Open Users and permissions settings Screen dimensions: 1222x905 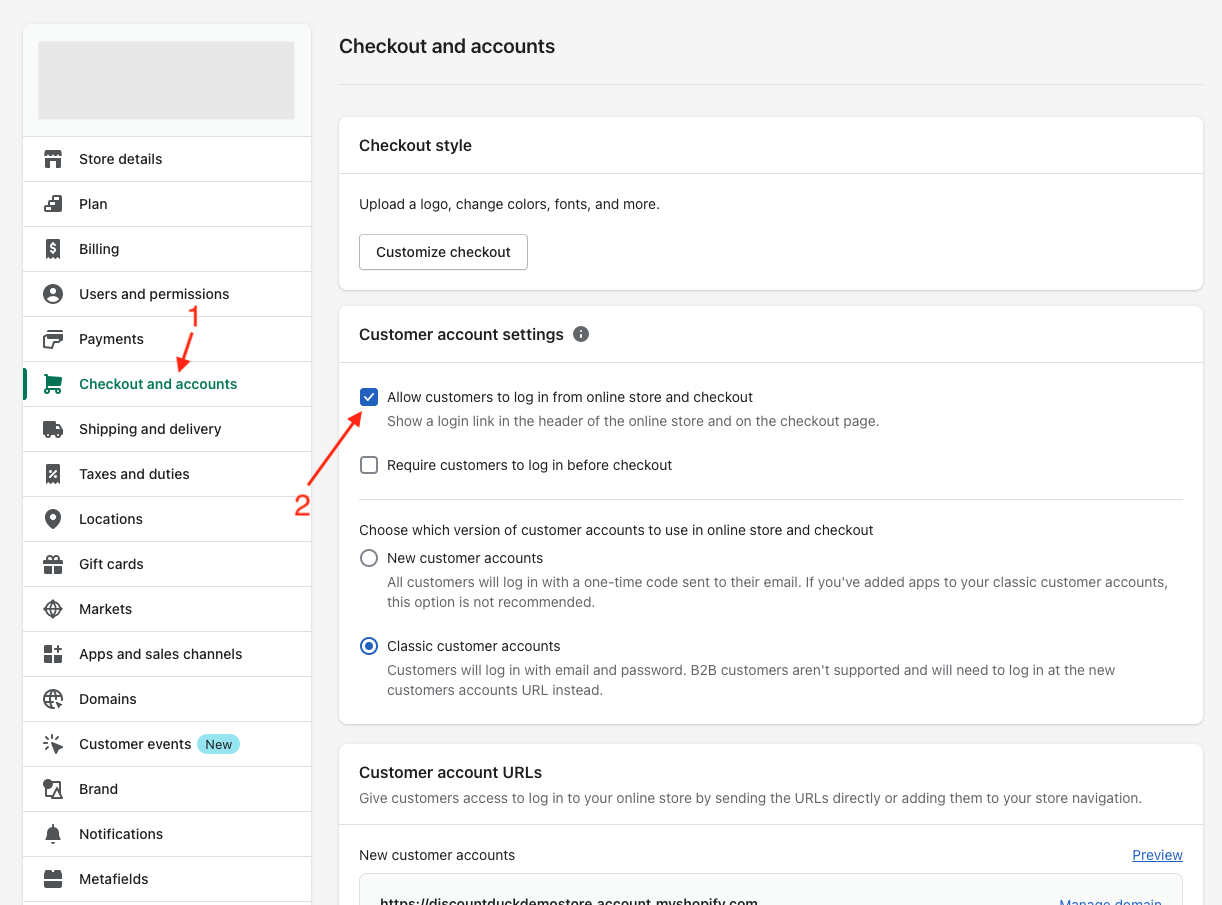[154, 294]
